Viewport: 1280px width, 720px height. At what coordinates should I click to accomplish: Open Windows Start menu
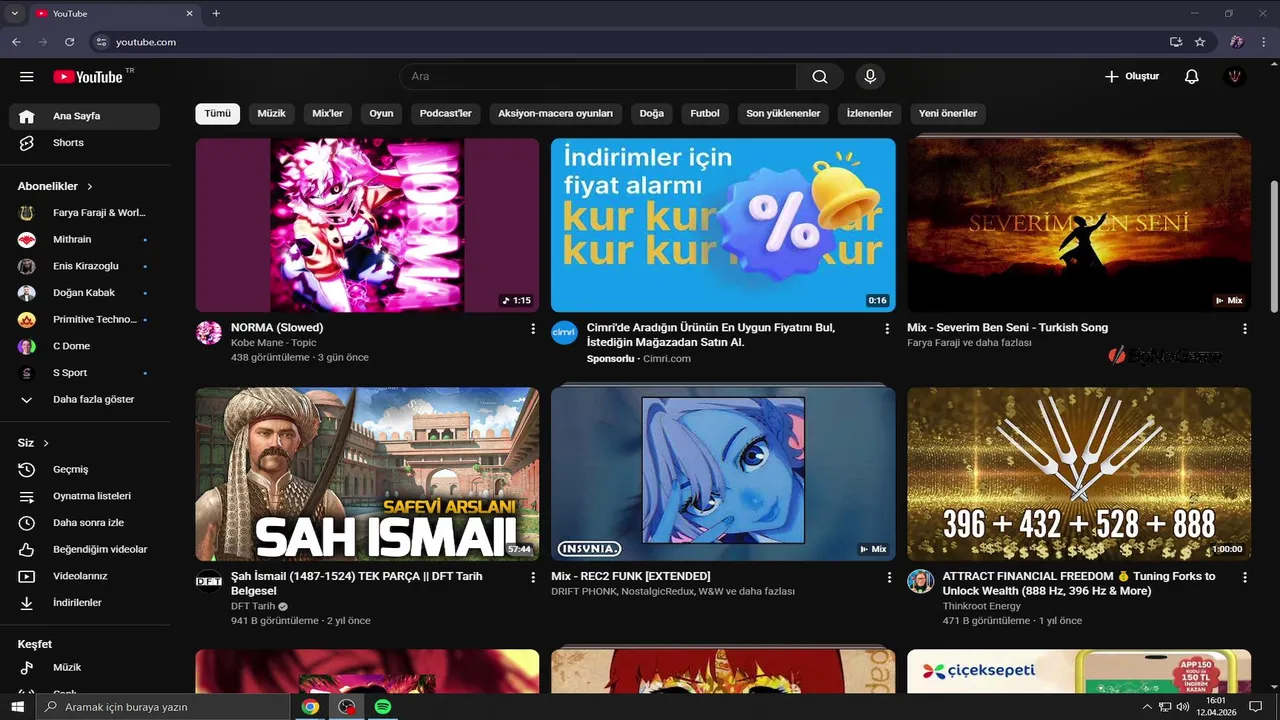click(x=18, y=707)
